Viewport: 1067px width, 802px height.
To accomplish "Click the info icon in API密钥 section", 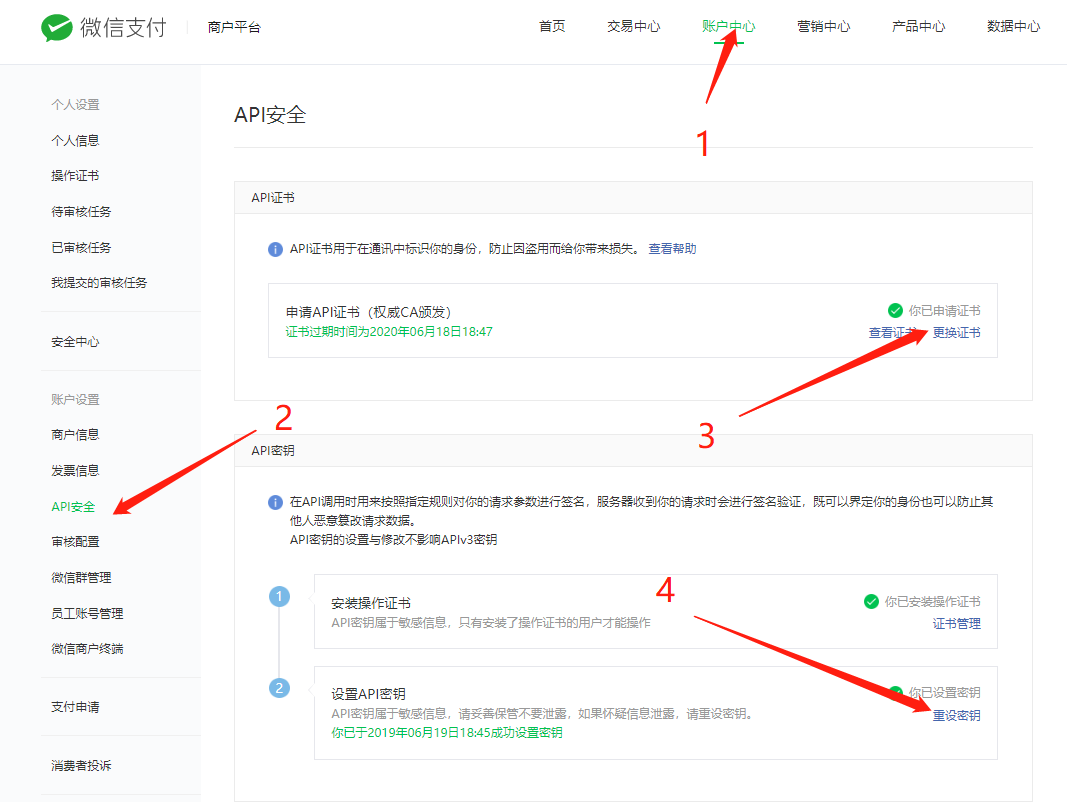I will point(275,503).
